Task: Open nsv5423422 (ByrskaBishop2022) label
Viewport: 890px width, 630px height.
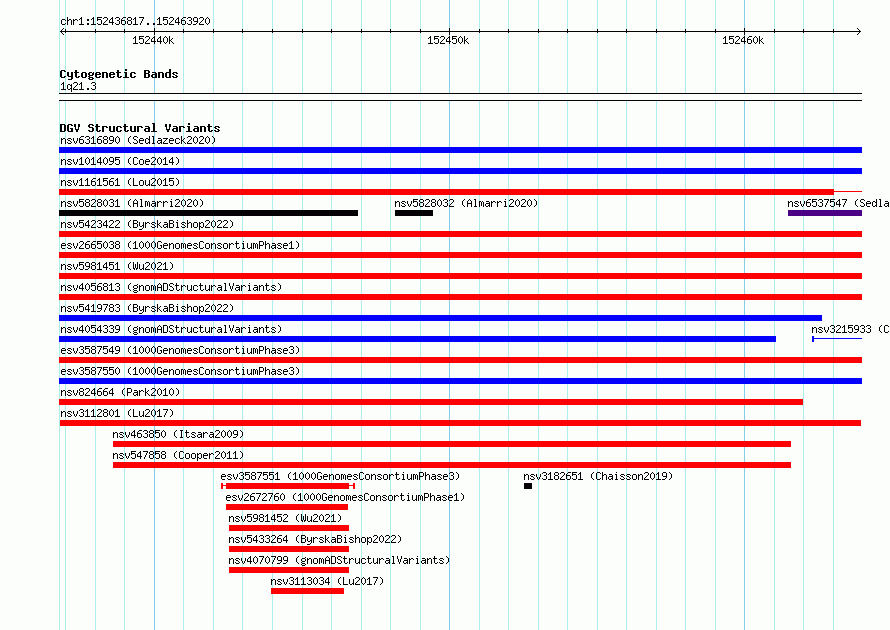Action: point(147,224)
